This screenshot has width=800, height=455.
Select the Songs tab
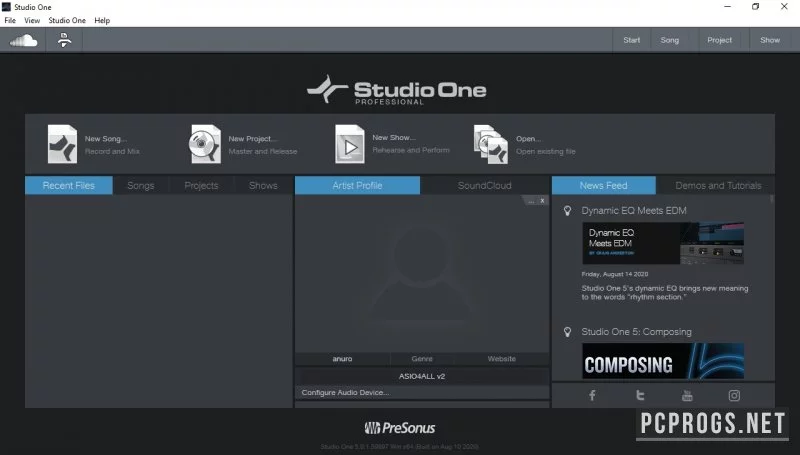point(141,186)
